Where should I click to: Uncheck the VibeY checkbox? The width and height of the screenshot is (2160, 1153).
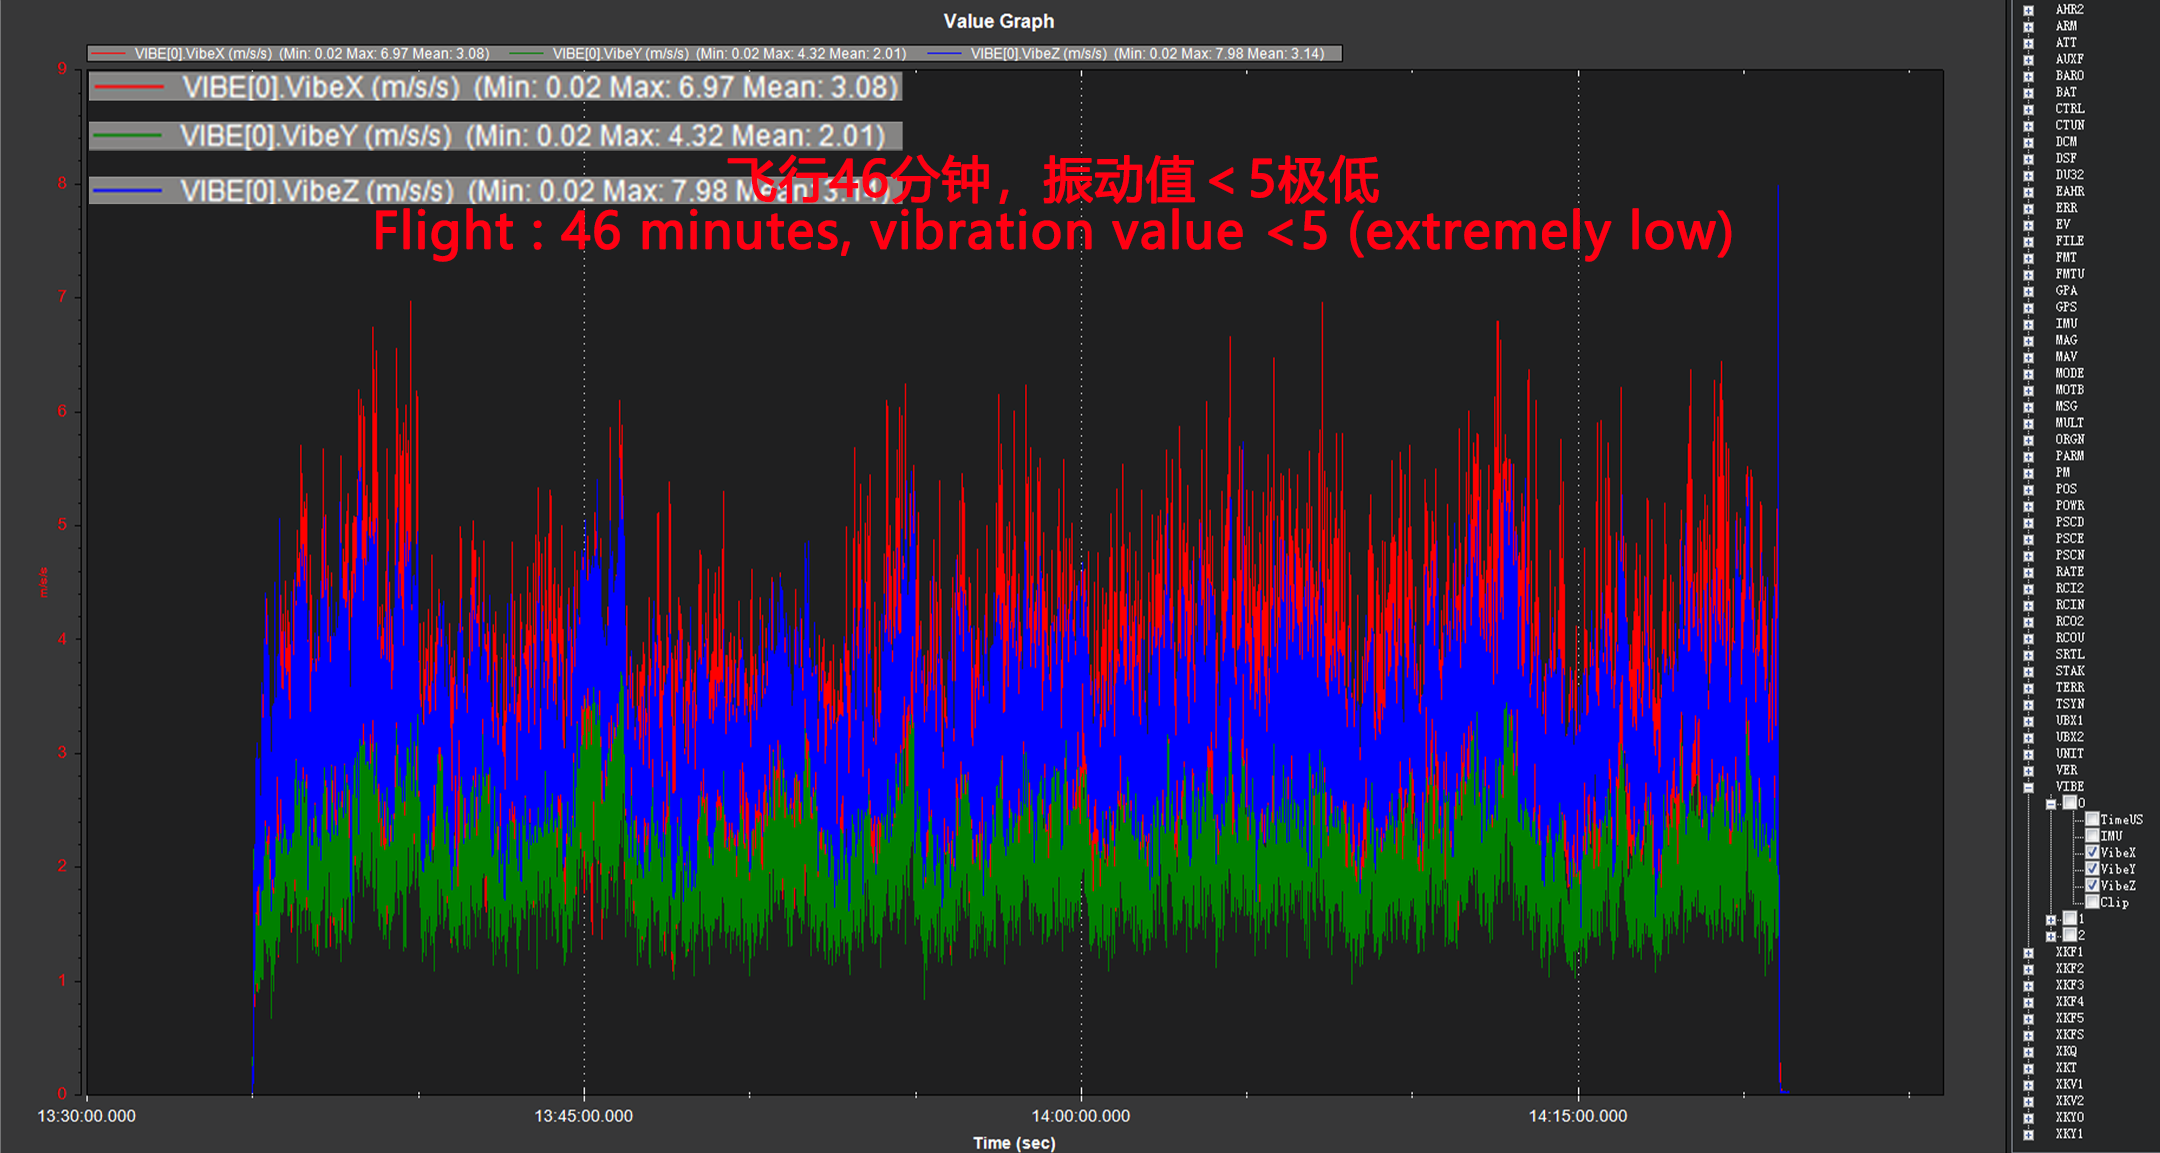point(2092,869)
